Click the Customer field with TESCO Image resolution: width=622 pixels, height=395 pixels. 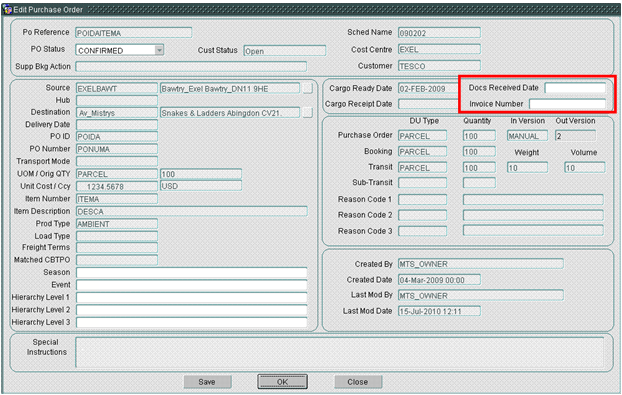coord(439,65)
